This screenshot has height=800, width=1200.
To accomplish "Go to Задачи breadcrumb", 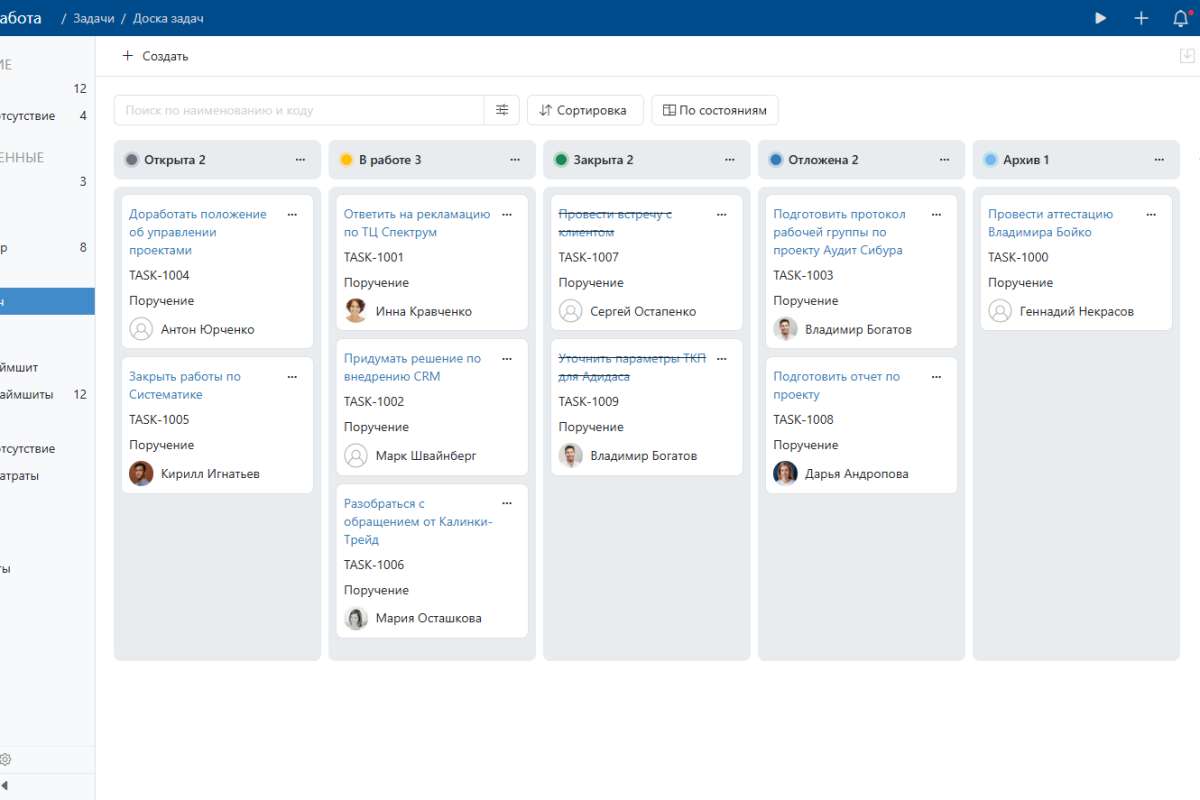I will pyautogui.click(x=93, y=18).
